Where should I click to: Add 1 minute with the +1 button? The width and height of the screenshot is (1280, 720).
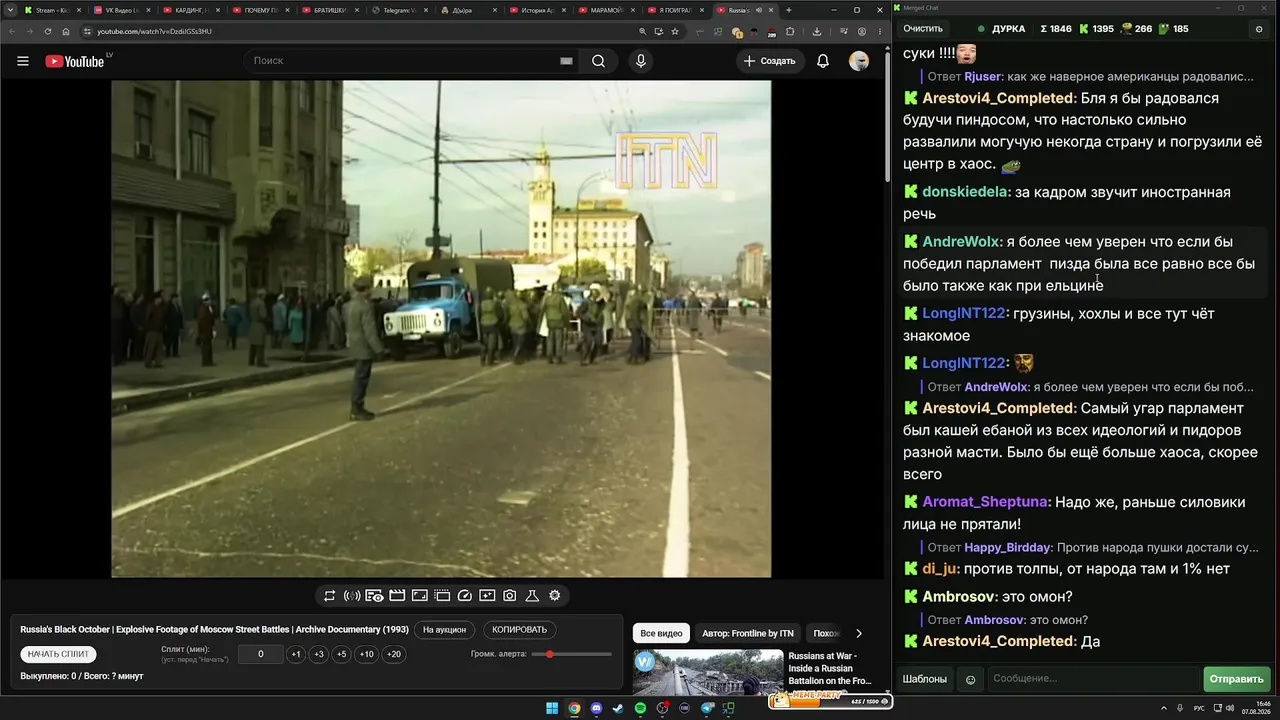click(296, 654)
